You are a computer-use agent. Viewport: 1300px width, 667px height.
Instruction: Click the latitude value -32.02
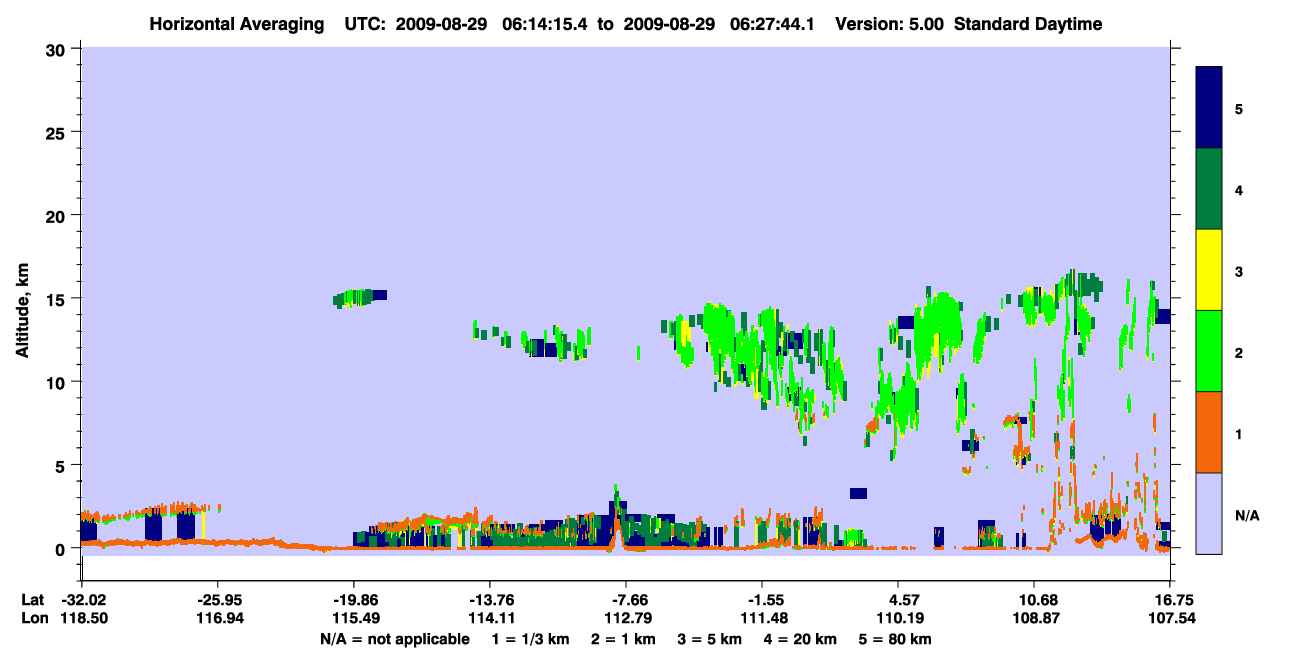pyautogui.click(x=81, y=600)
